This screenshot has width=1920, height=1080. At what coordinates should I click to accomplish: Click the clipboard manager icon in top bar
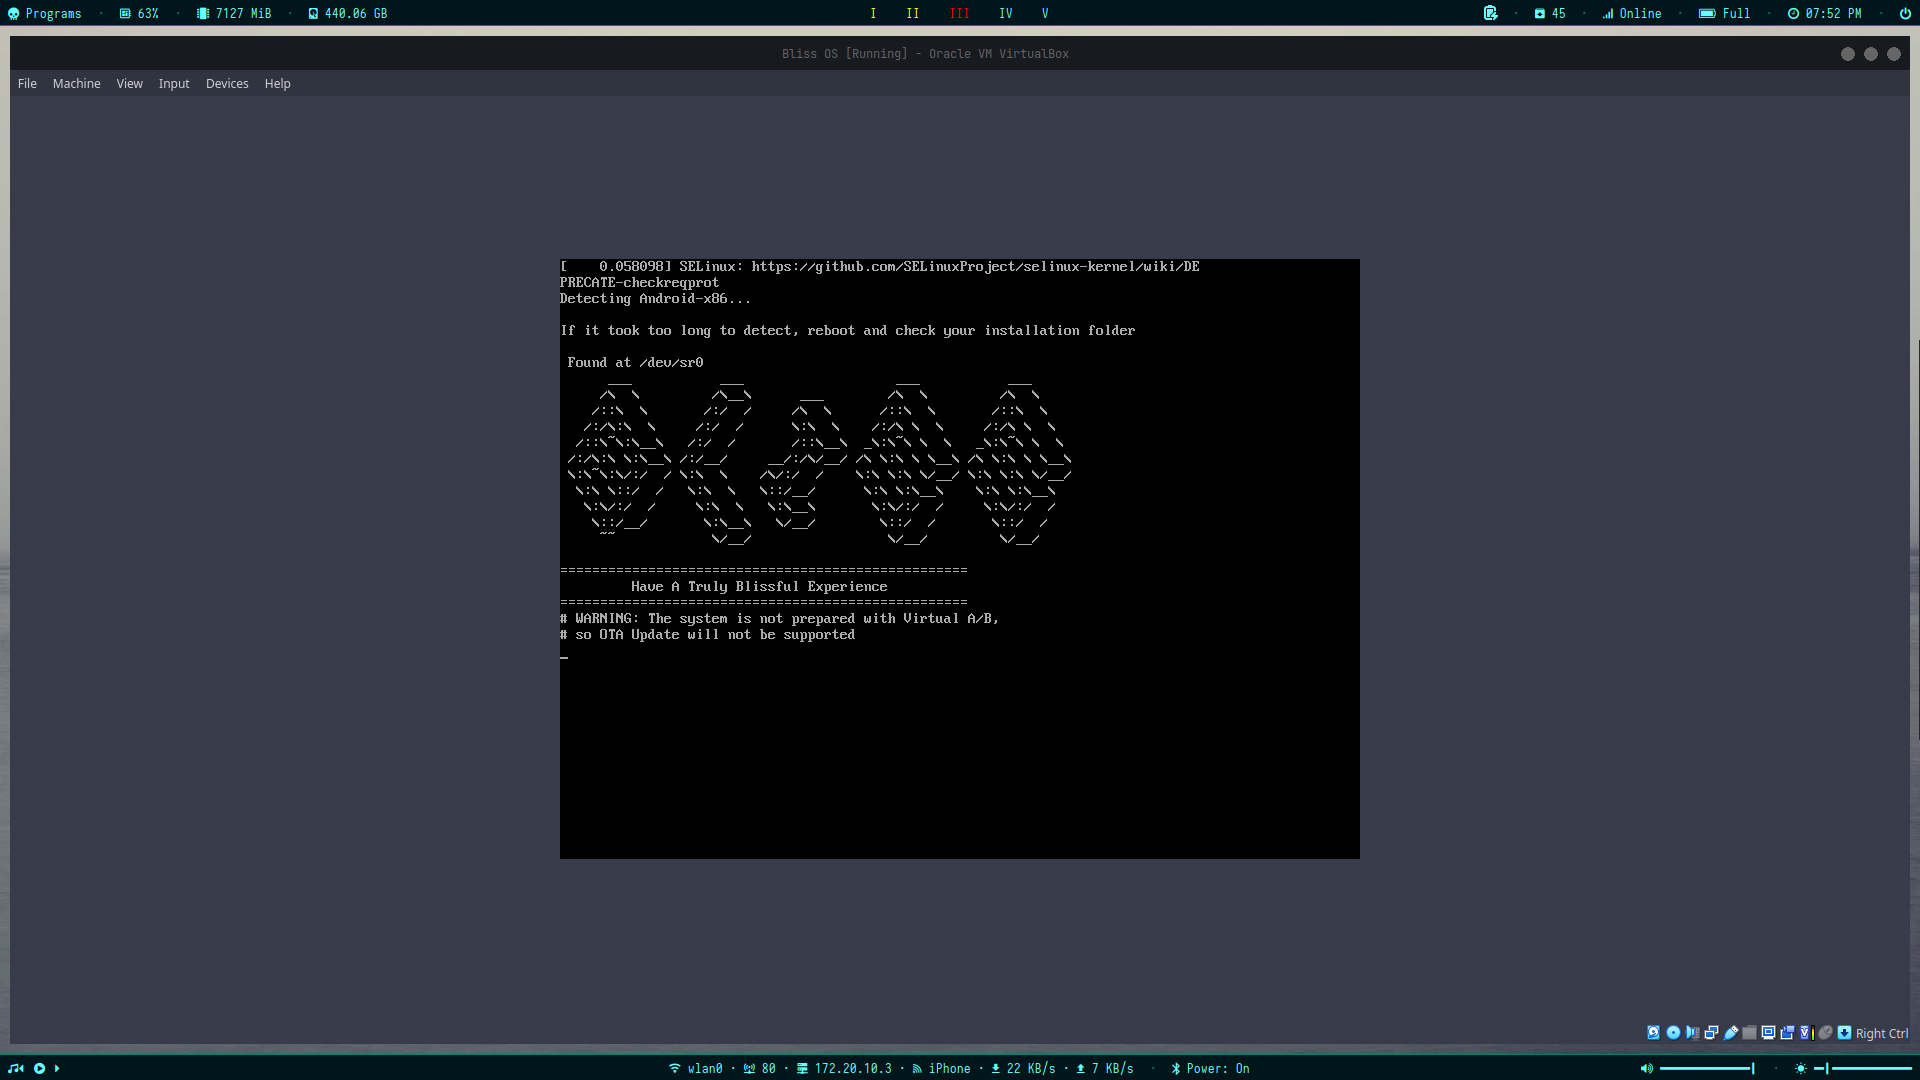[1490, 13]
